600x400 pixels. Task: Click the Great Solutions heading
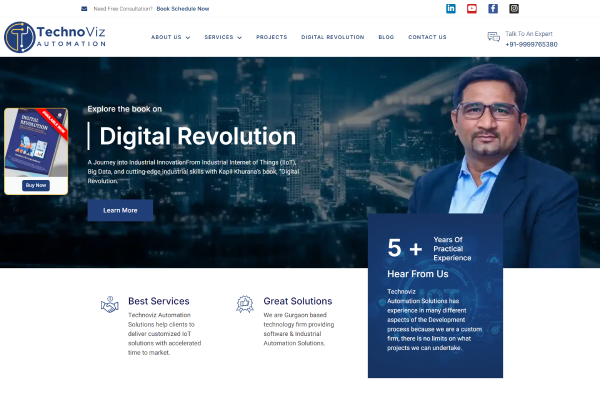pos(298,301)
